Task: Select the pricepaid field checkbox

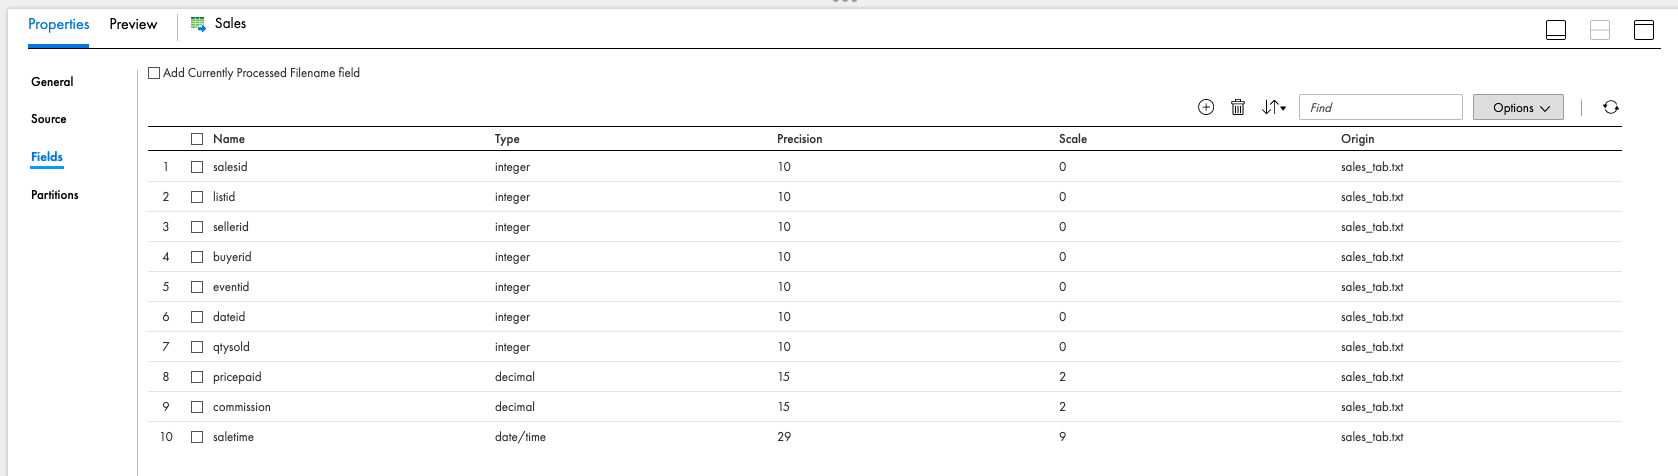Action: click(x=197, y=377)
